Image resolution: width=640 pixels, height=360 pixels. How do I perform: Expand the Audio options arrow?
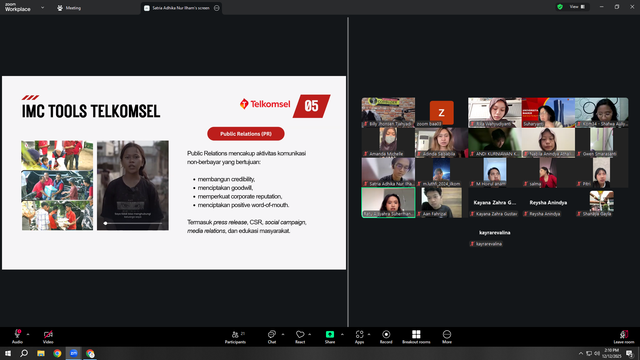[x=28, y=334]
